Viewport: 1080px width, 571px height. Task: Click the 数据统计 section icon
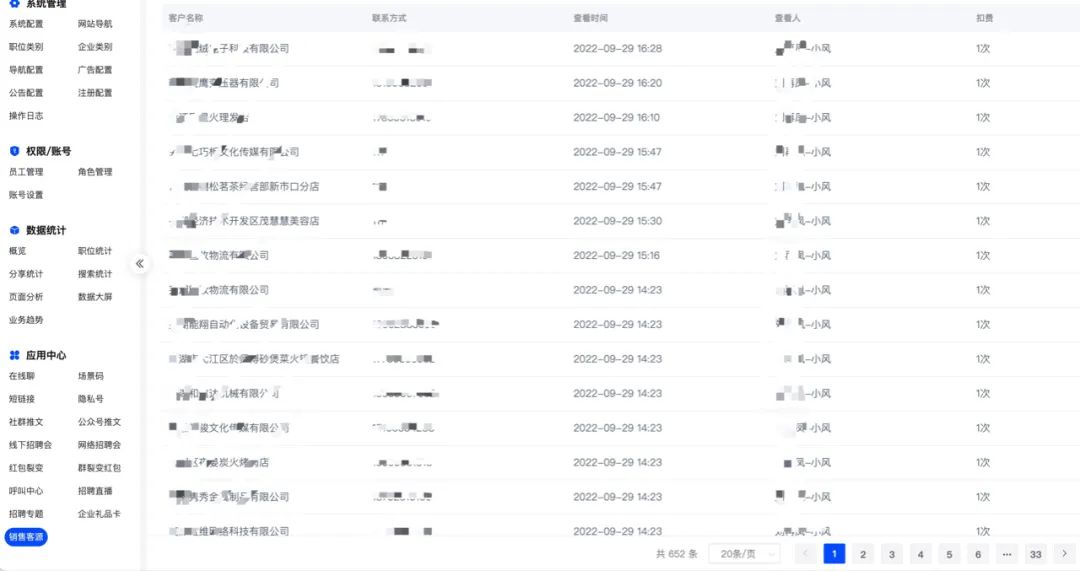[14, 230]
